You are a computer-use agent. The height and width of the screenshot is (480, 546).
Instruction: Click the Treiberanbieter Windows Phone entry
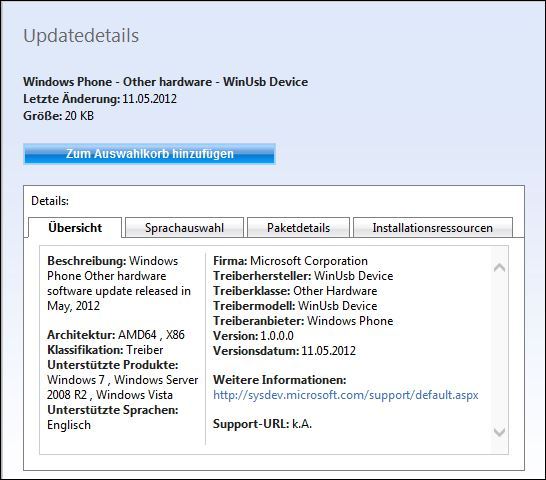(303, 321)
